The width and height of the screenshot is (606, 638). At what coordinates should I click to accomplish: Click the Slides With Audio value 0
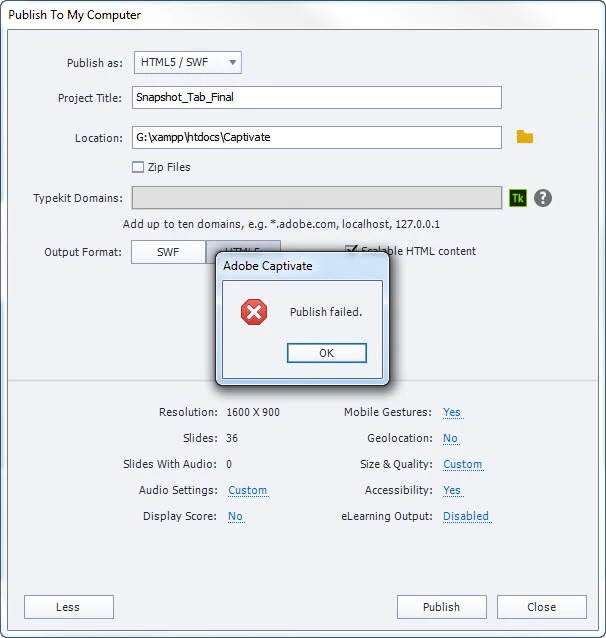[229, 464]
